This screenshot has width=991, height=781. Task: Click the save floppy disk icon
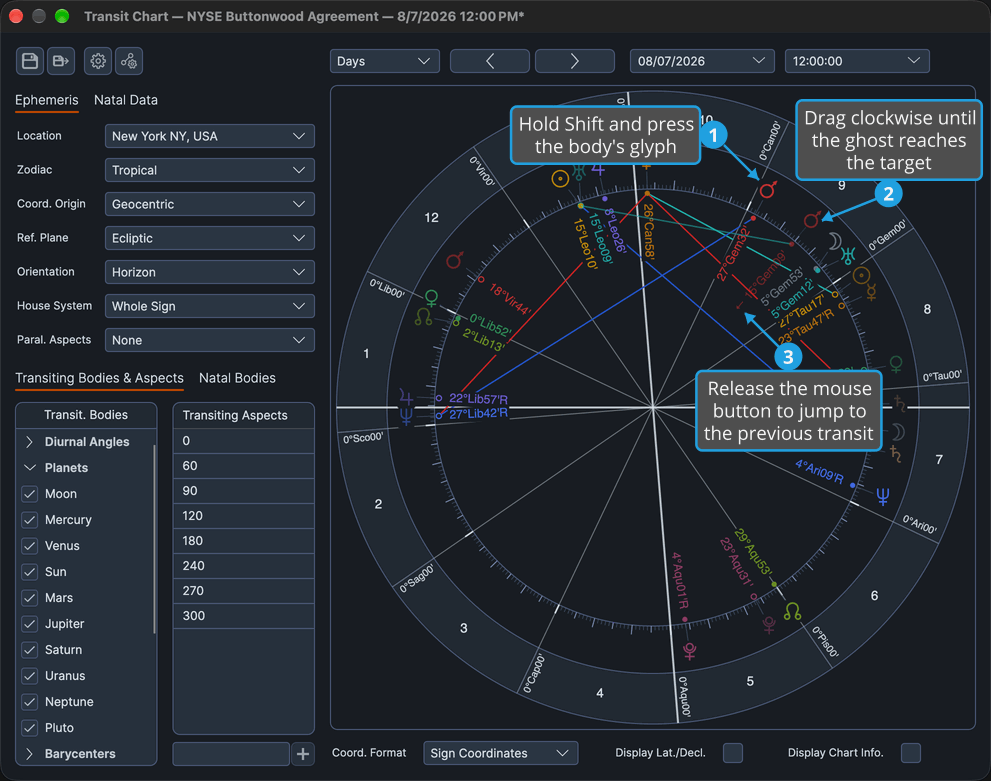30,61
